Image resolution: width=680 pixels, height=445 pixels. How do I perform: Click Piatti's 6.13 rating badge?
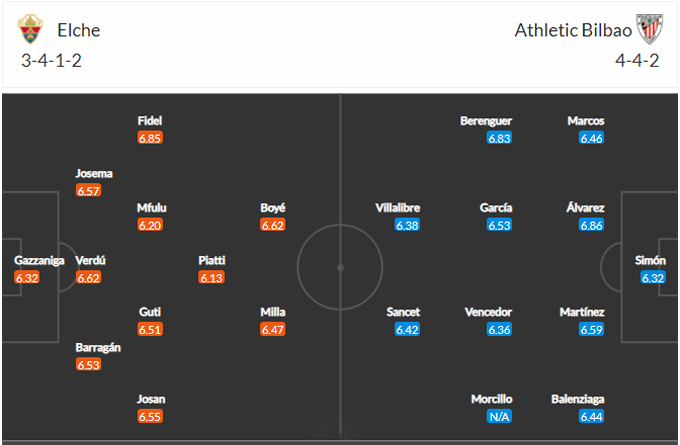pyautogui.click(x=211, y=277)
